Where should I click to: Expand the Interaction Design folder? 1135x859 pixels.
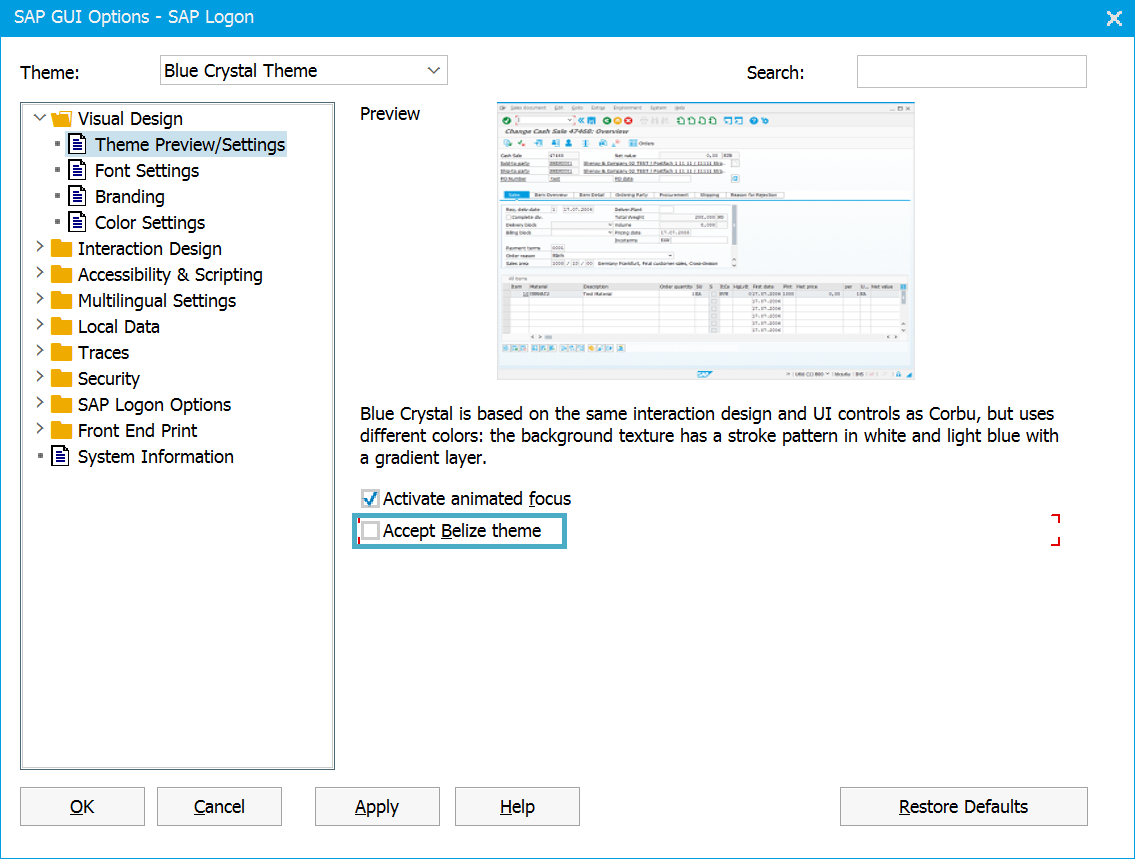point(40,247)
